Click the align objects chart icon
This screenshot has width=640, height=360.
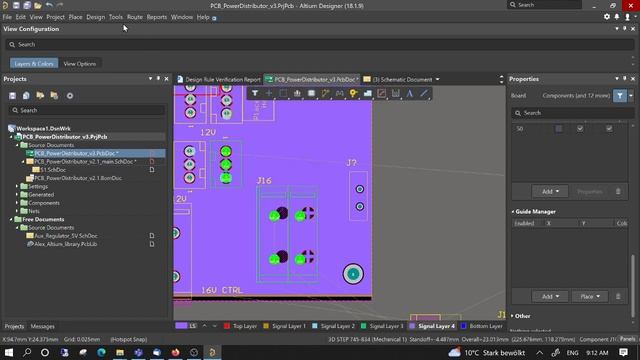(297, 93)
